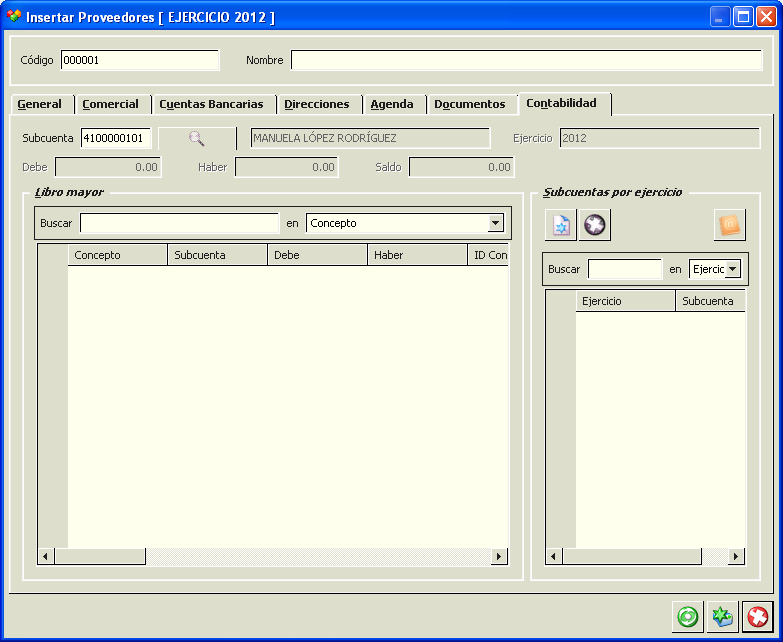Click the green circular refresh button
The image size is (783, 642).
[688, 617]
